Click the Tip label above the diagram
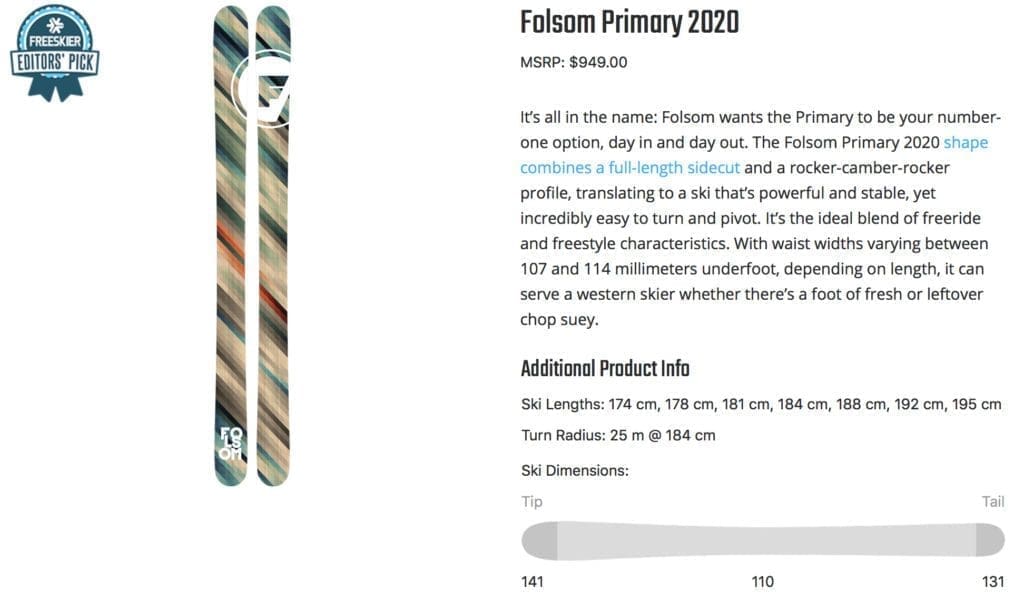Viewport: 1024px width, 609px height. (x=532, y=502)
